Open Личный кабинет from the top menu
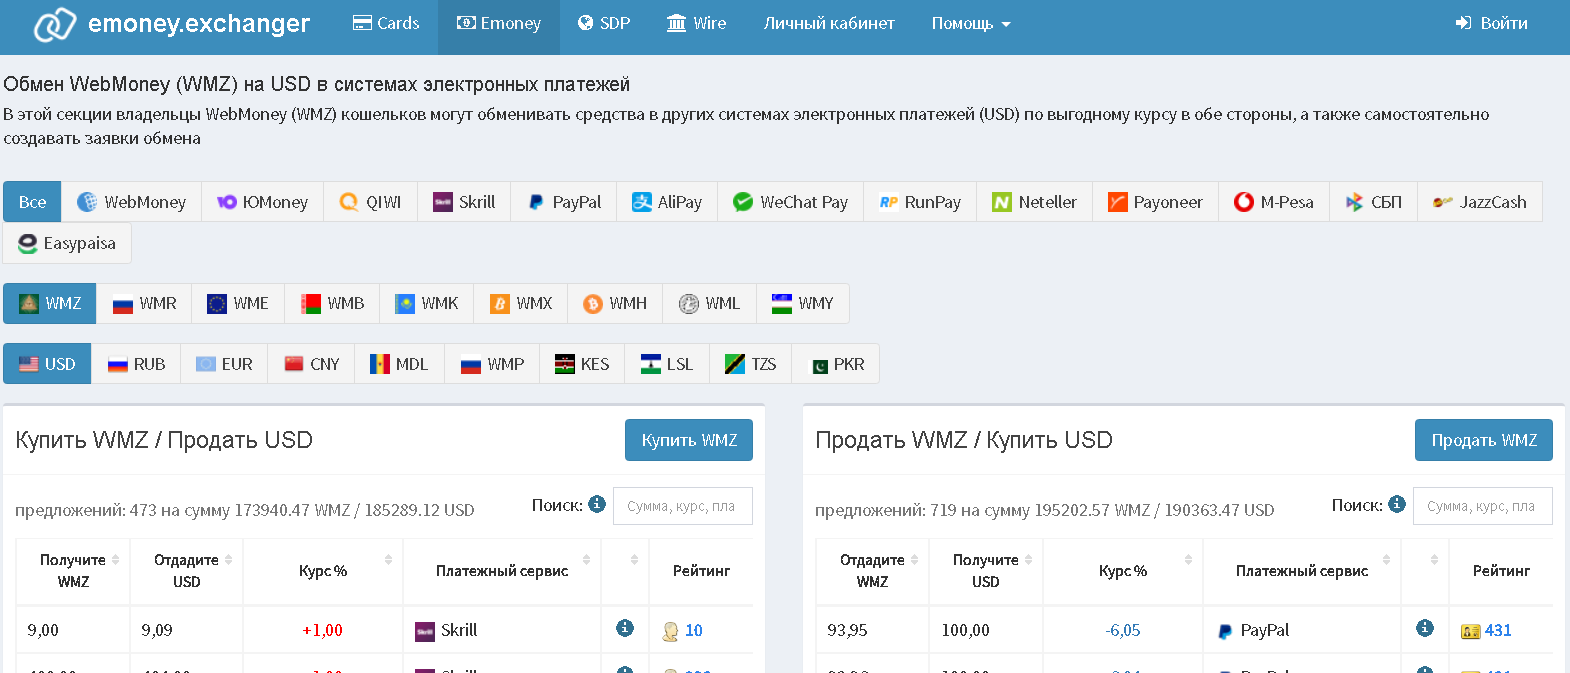The width and height of the screenshot is (1570, 673). click(829, 24)
